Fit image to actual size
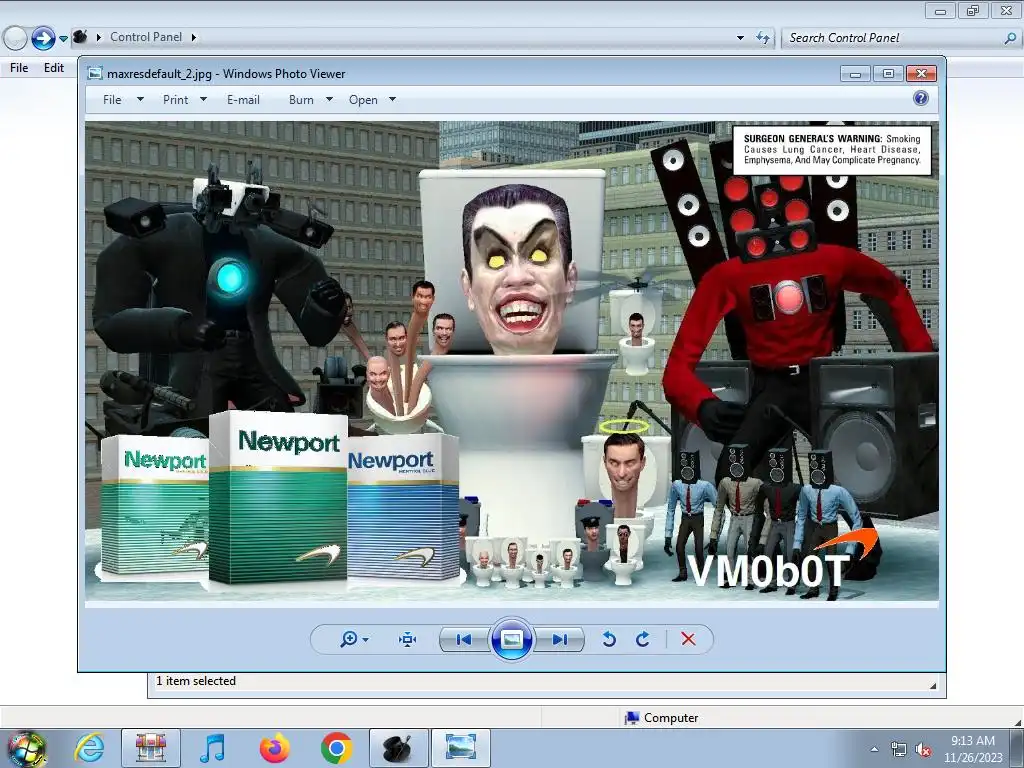The width and height of the screenshot is (1024, 768). [x=408, y=639]
